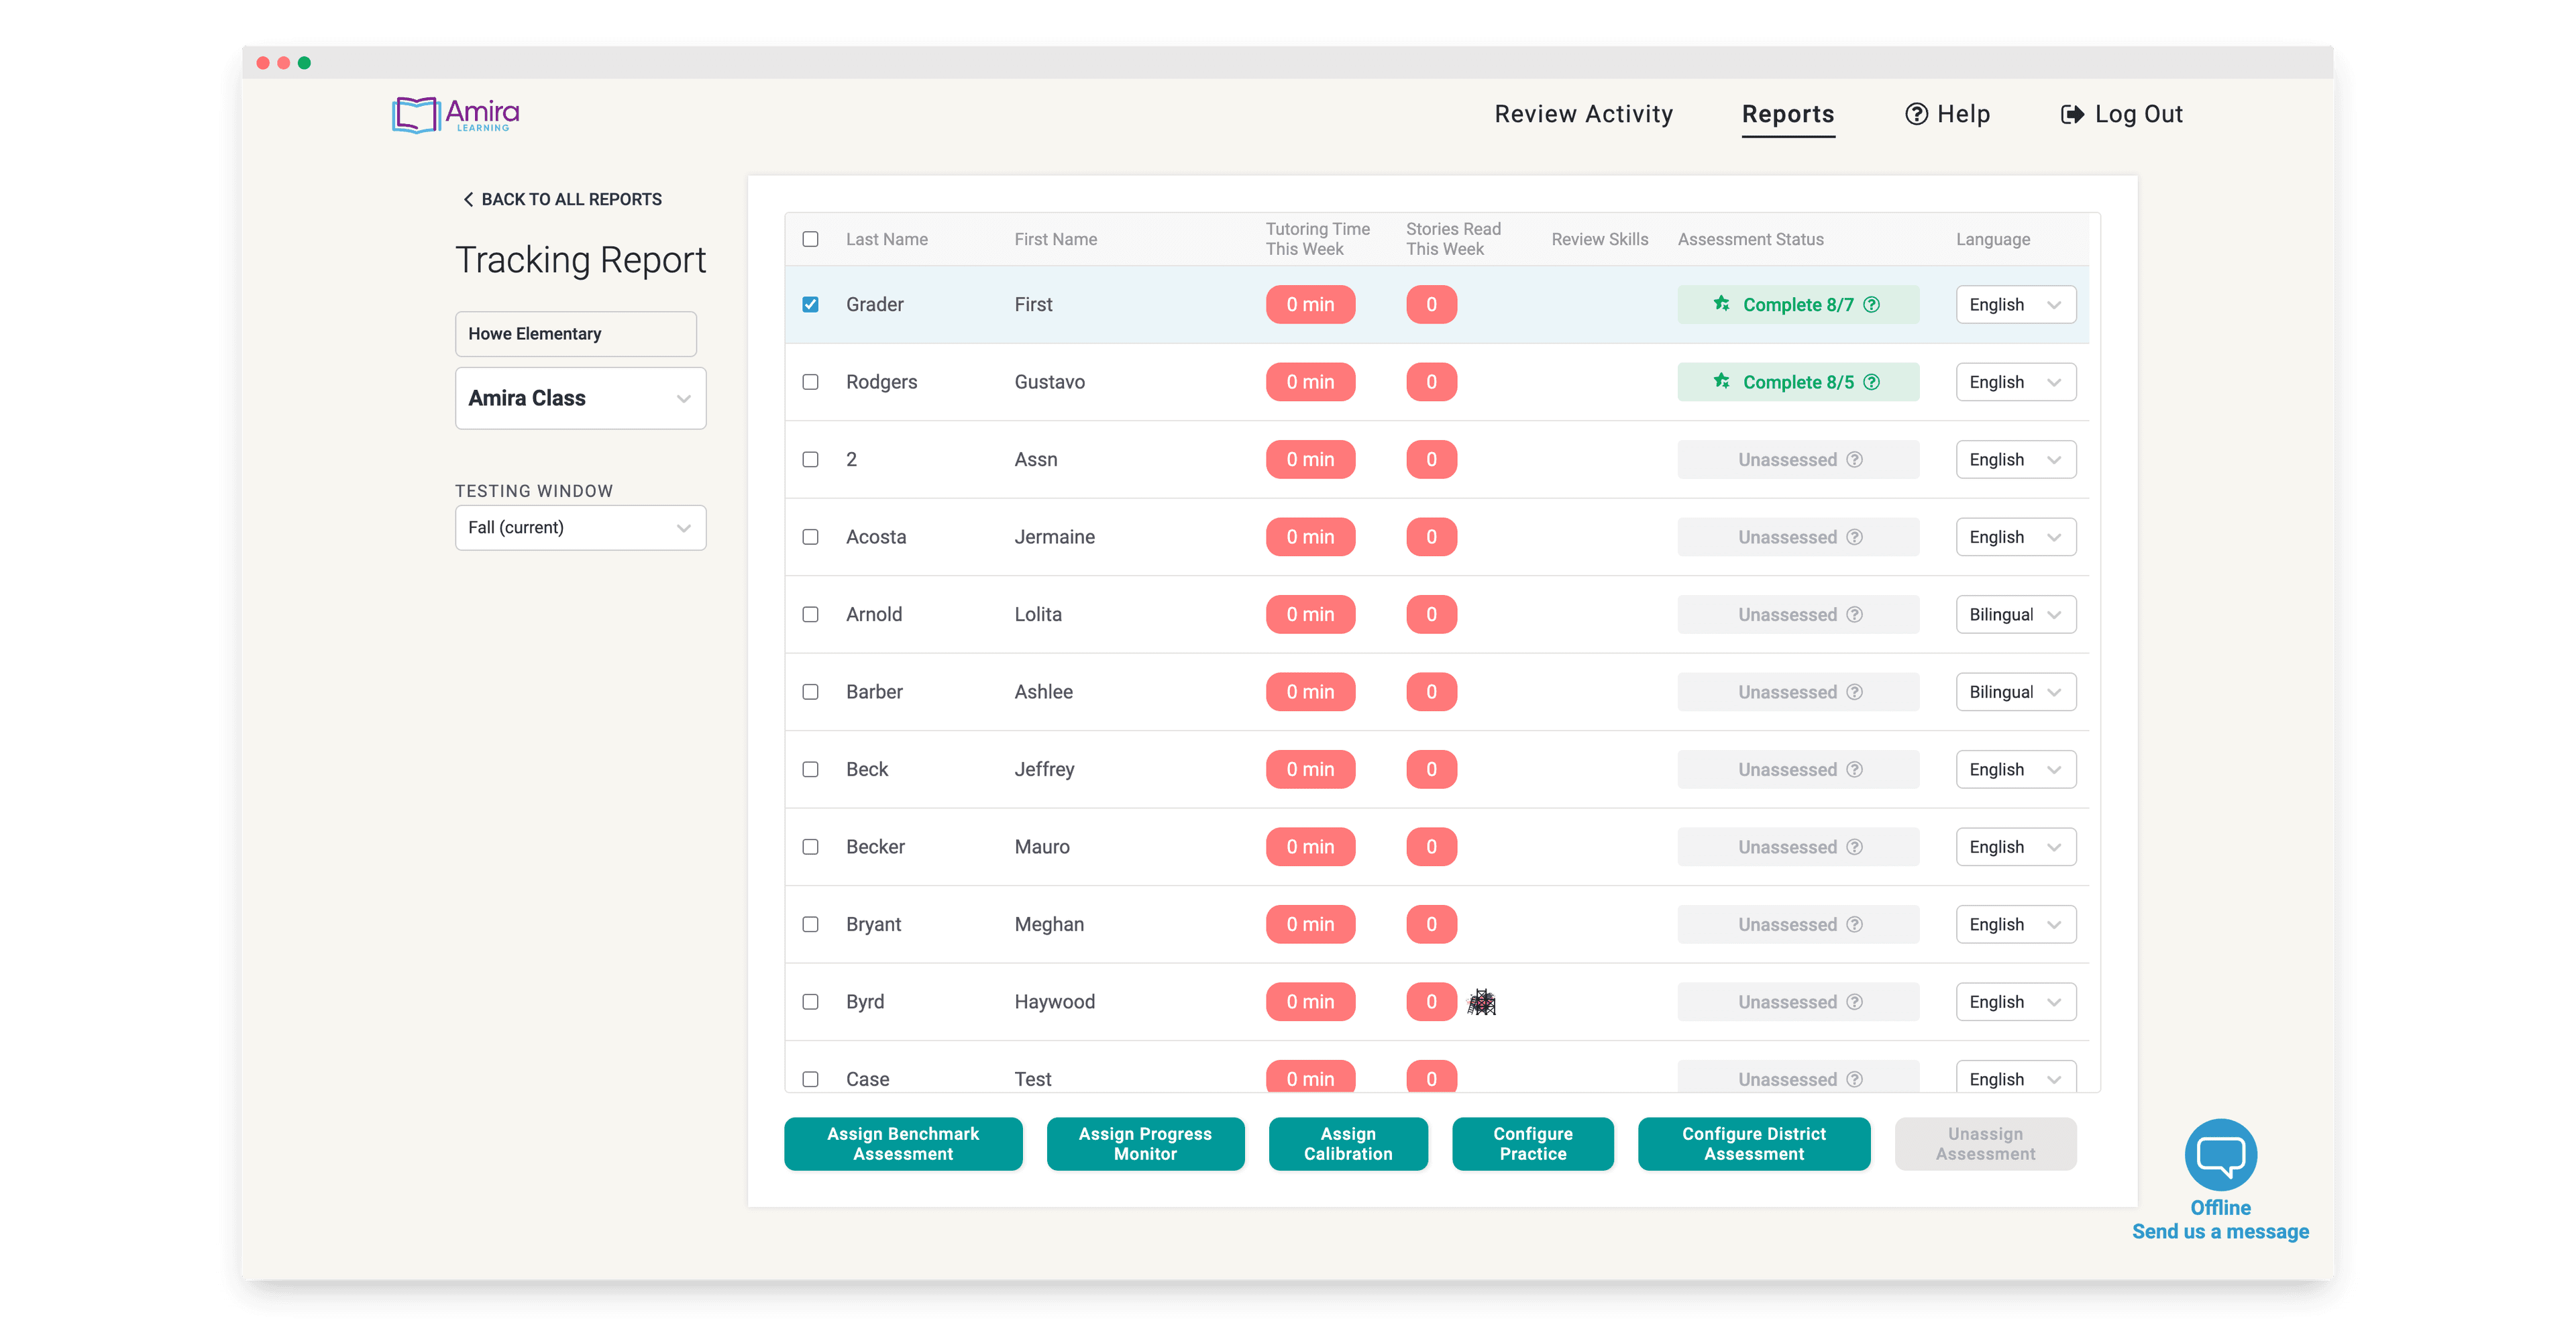Screen dimensions: 2576x1325
Task: Click Configure Practice button
Action: [1532, 1143]
